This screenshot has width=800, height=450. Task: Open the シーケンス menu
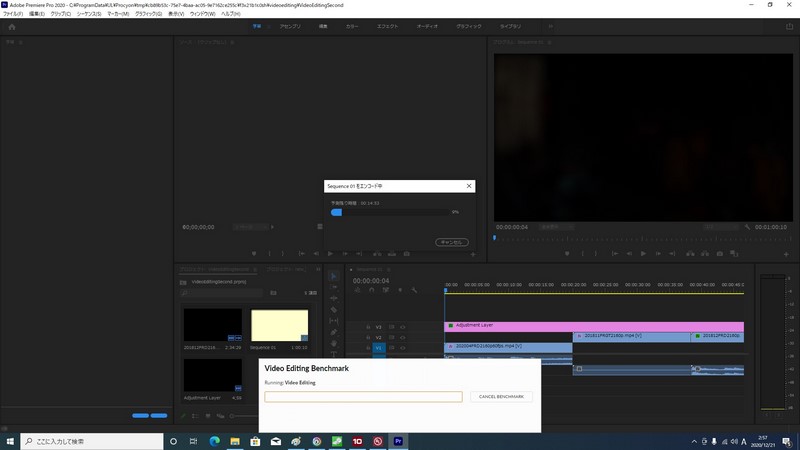[89, 14]
